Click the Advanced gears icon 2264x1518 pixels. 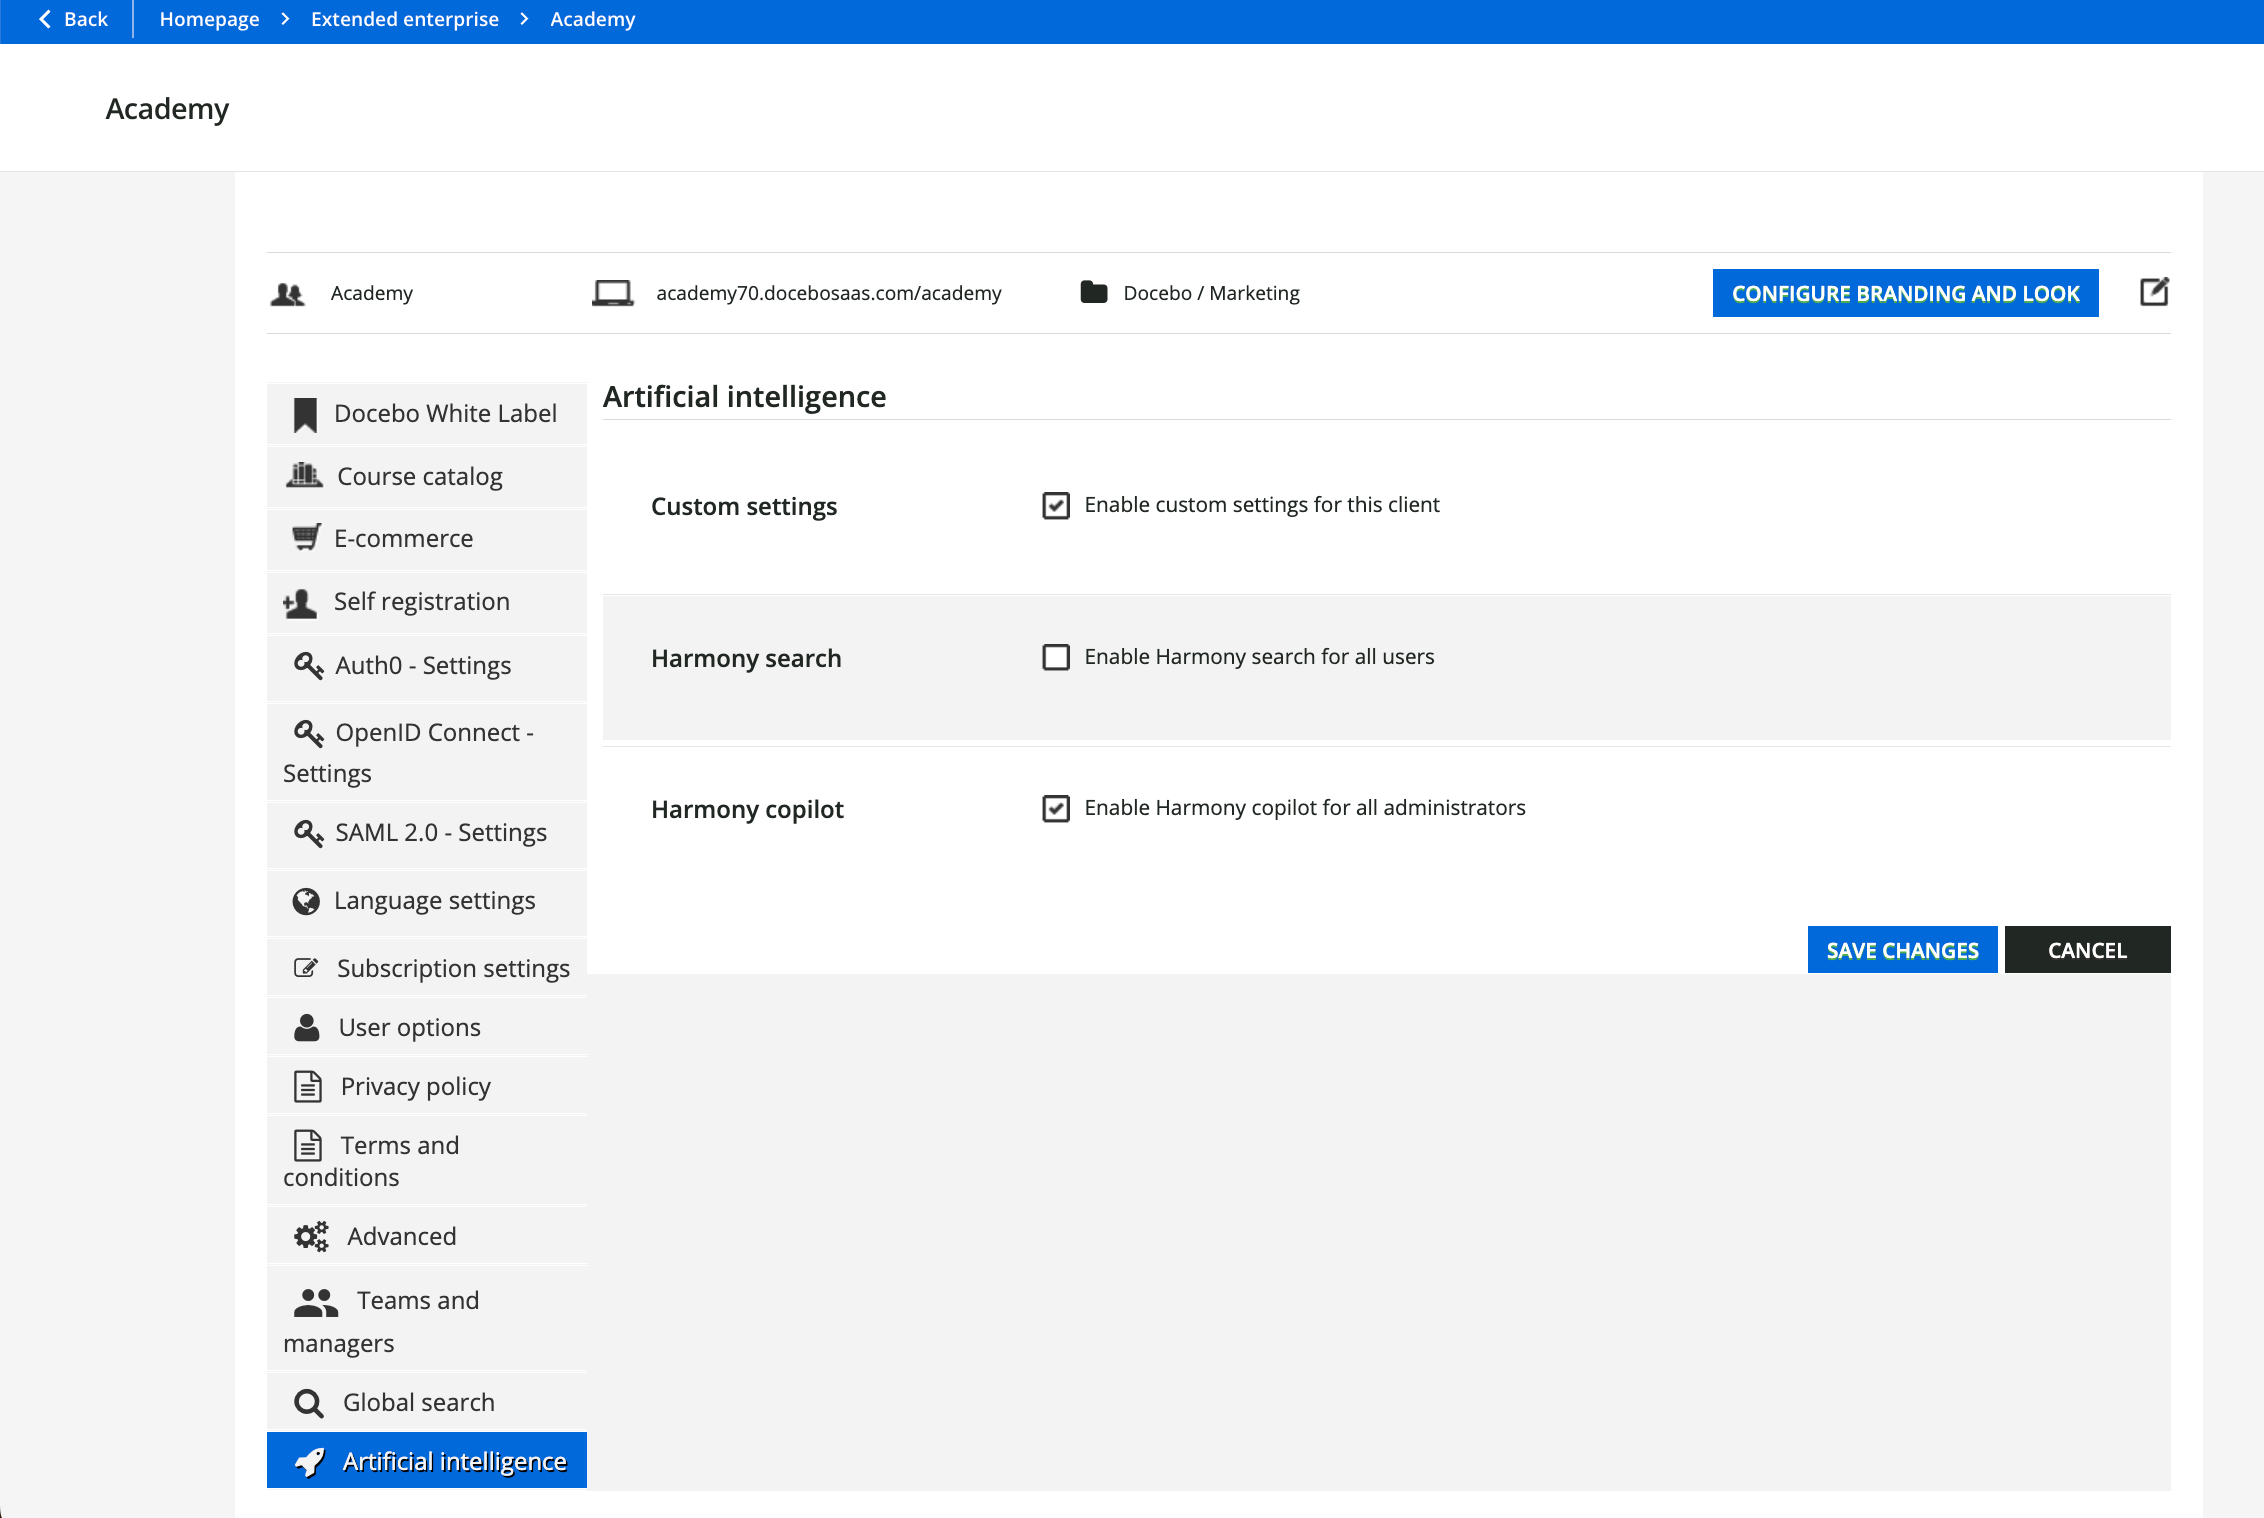(x=311, y=1237)
